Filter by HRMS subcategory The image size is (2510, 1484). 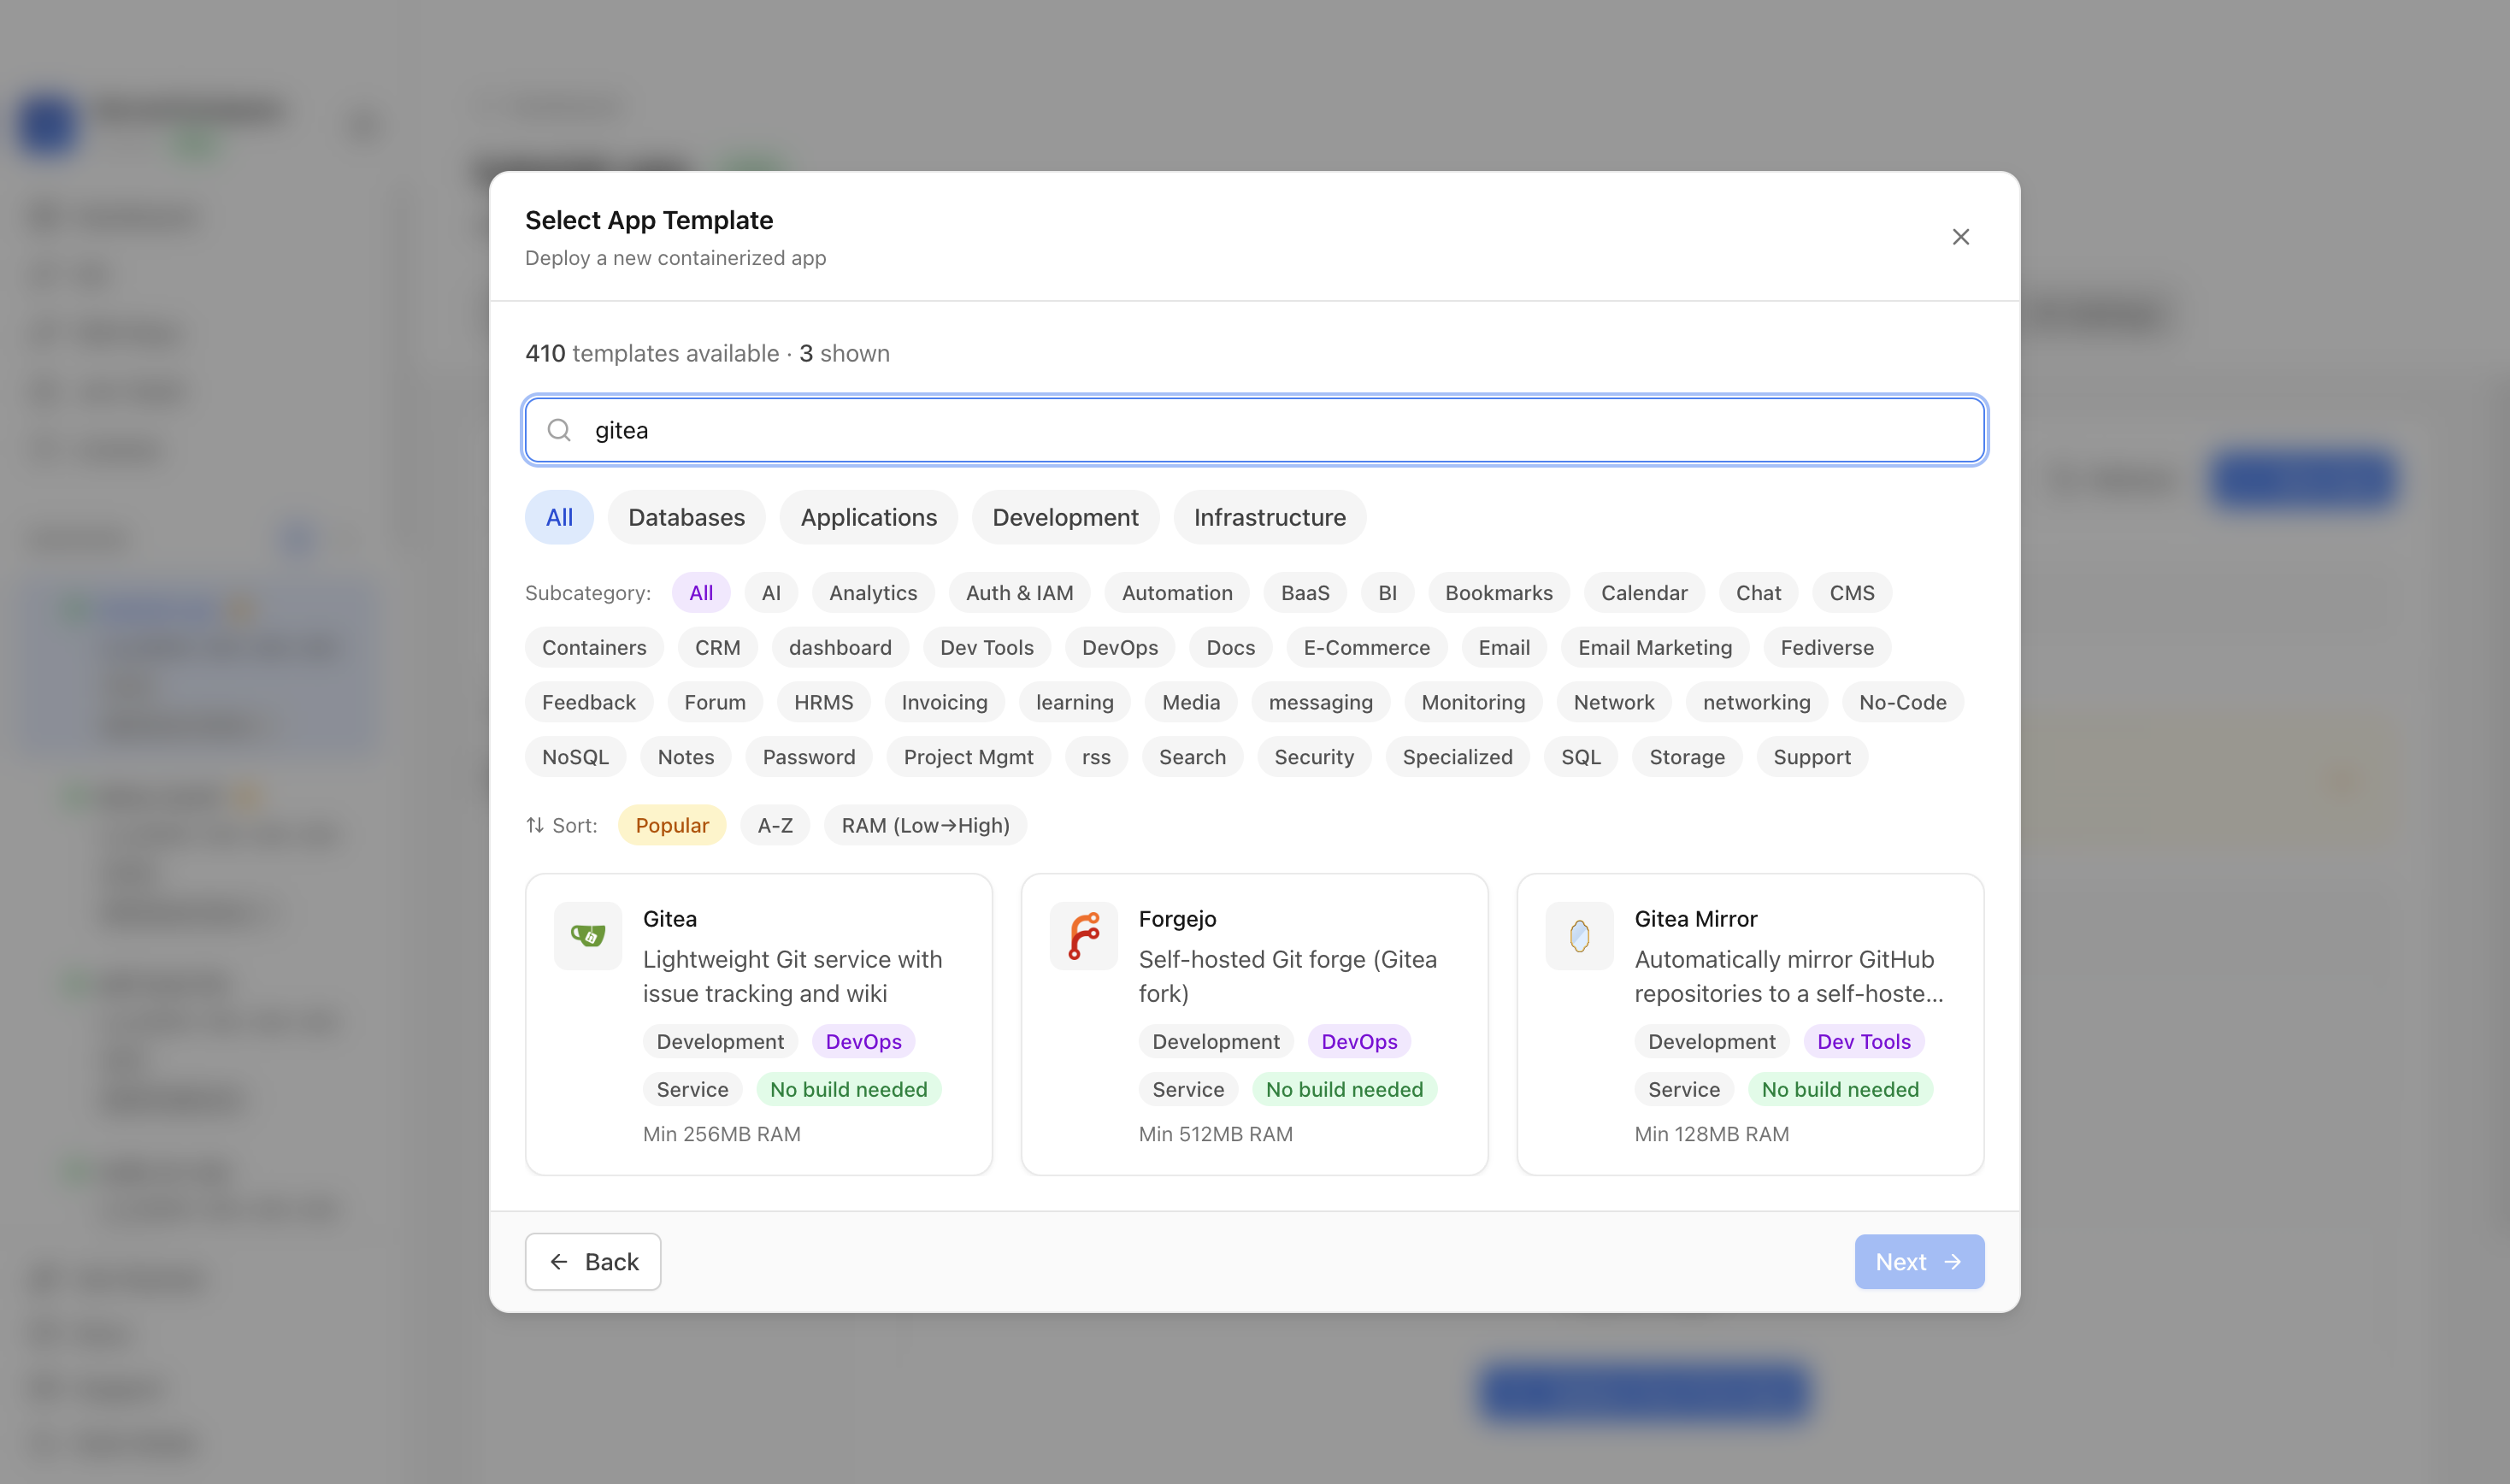coord(823,702)
